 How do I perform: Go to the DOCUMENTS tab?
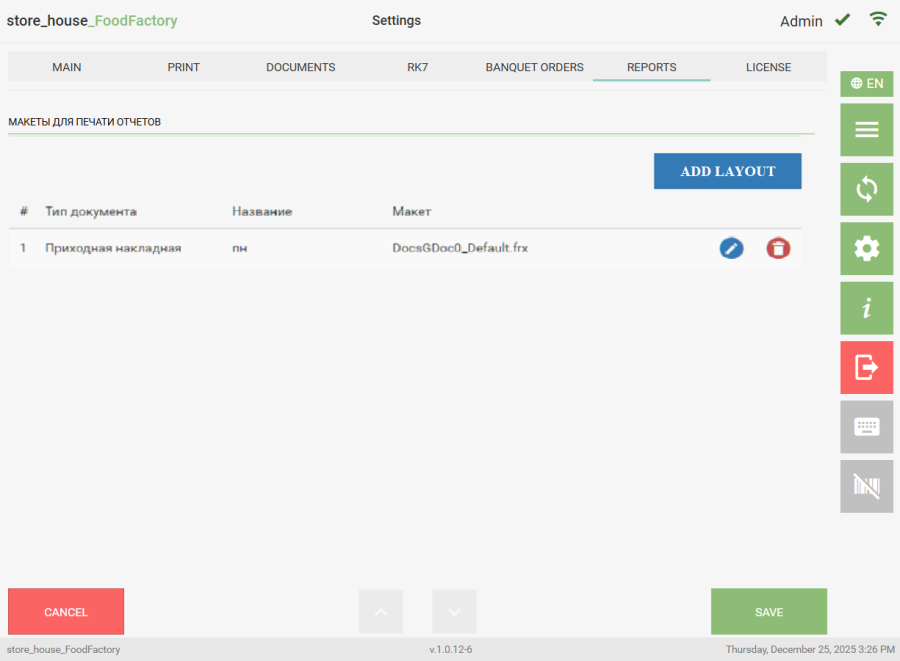coord(301,67)
